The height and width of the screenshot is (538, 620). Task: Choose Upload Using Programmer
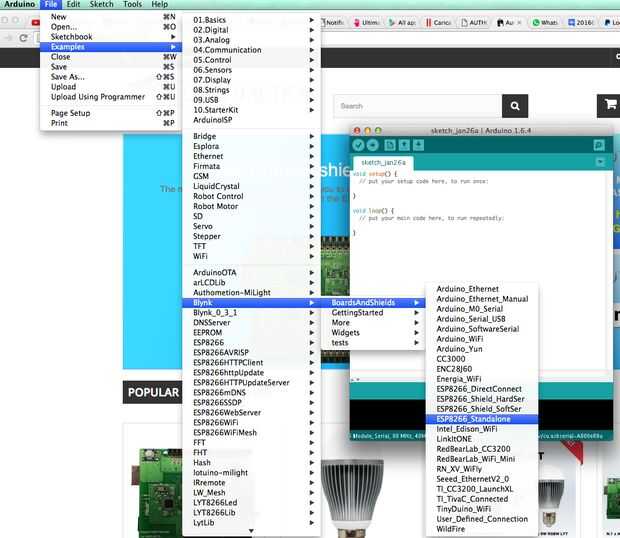tap(111, 97)
